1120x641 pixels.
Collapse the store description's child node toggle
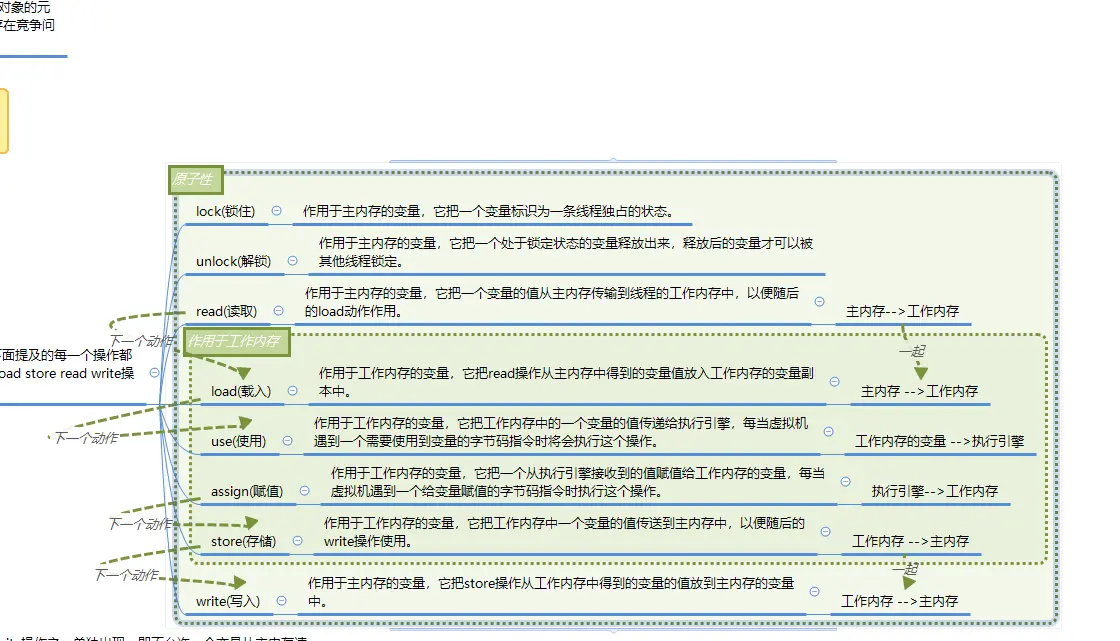tap(825, 532)
